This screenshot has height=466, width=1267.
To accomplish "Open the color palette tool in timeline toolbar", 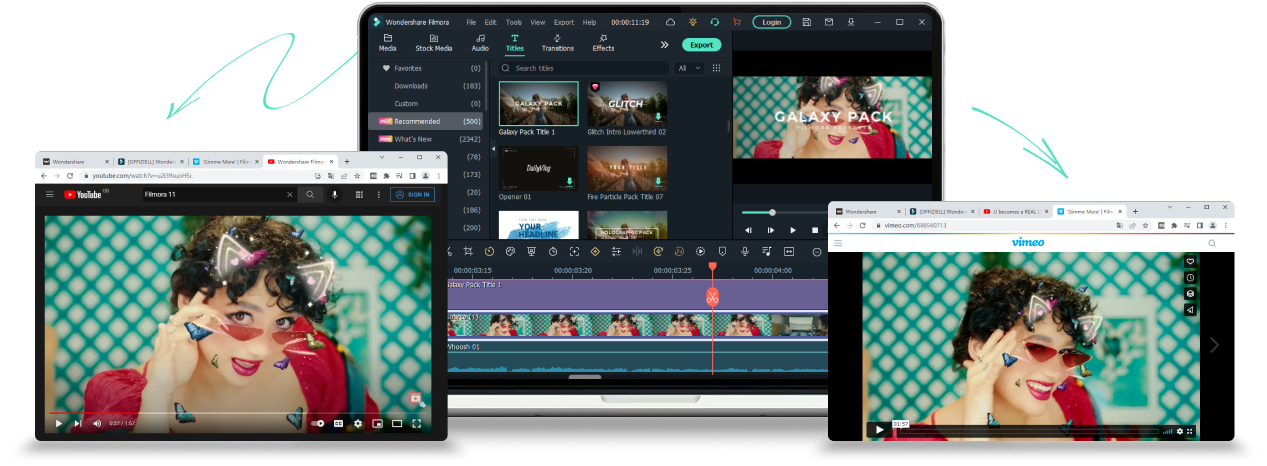I will point(510,251).
